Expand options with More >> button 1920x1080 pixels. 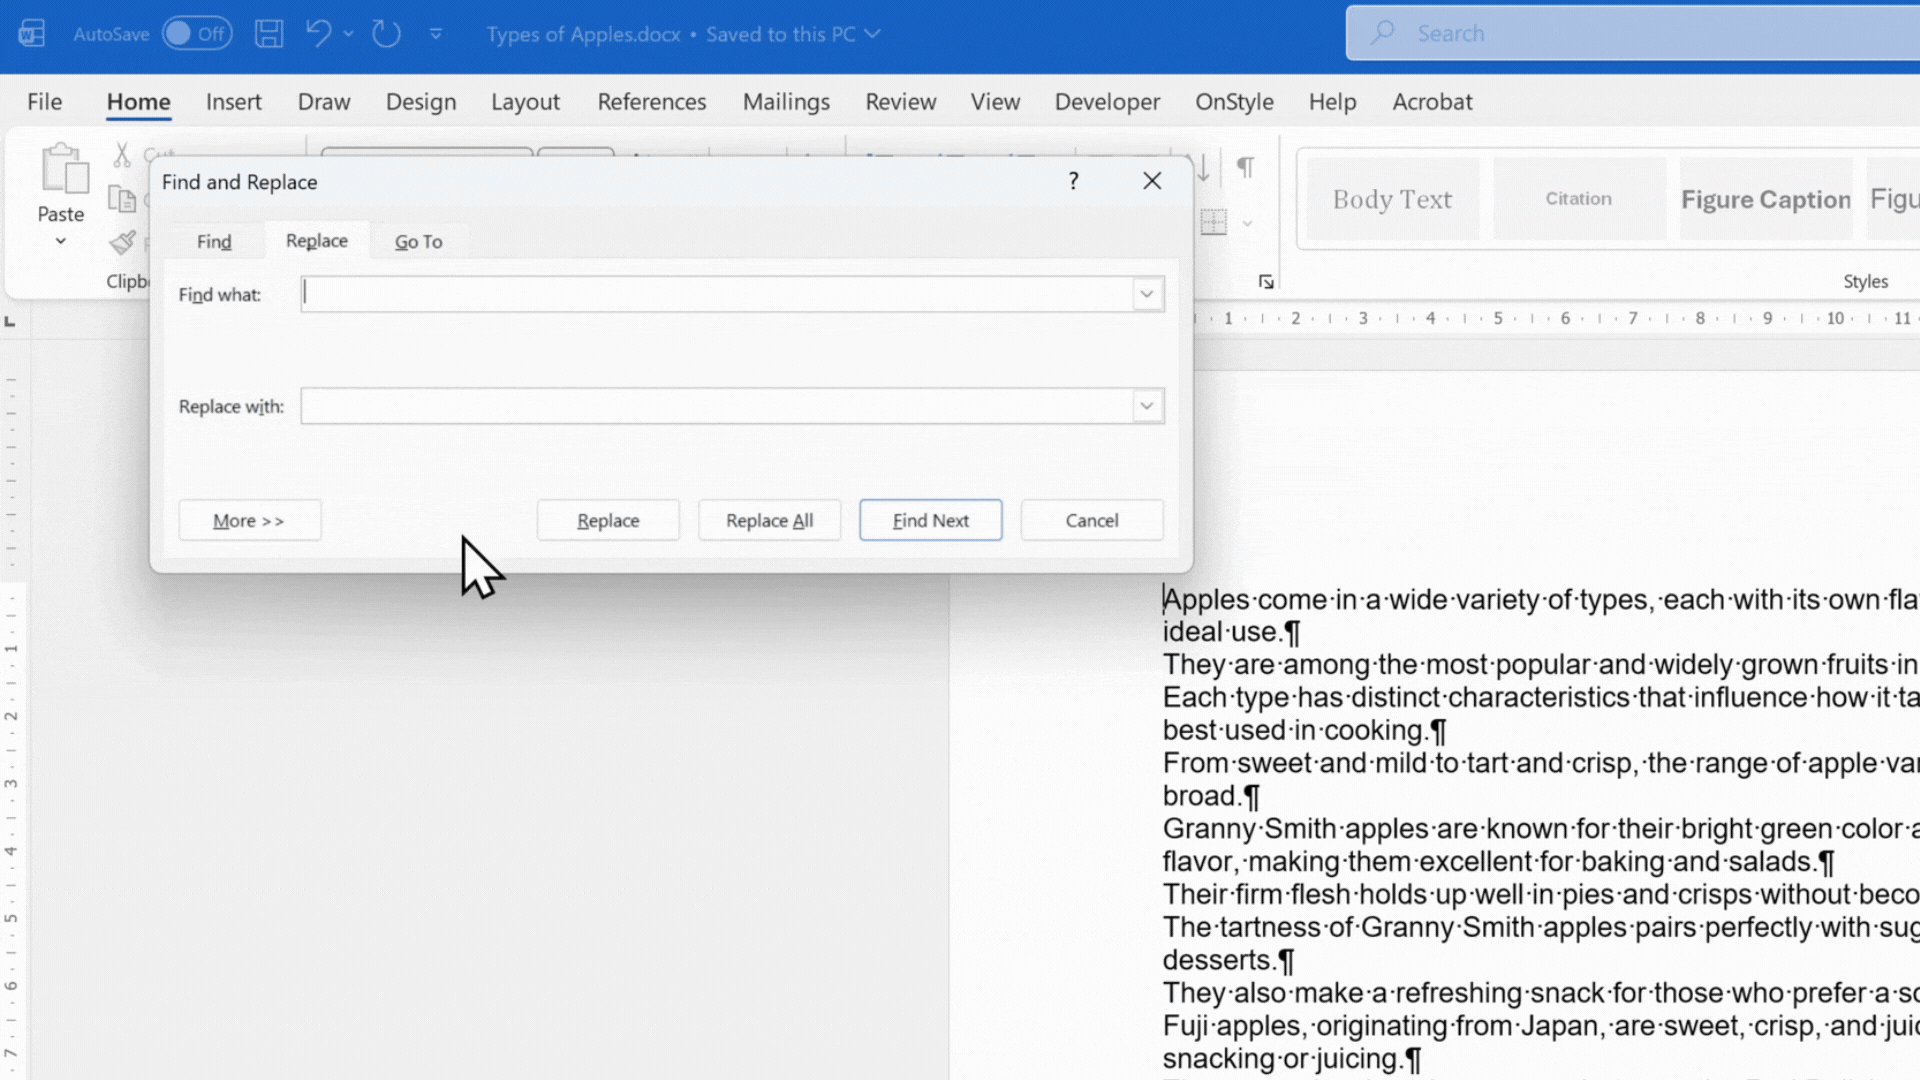pos(249,520)
